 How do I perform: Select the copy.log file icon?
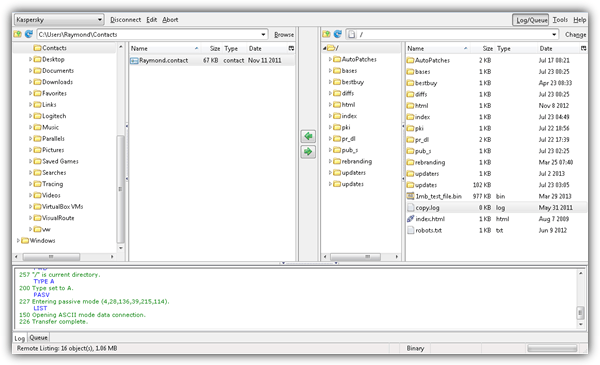[x=410, y=207]
